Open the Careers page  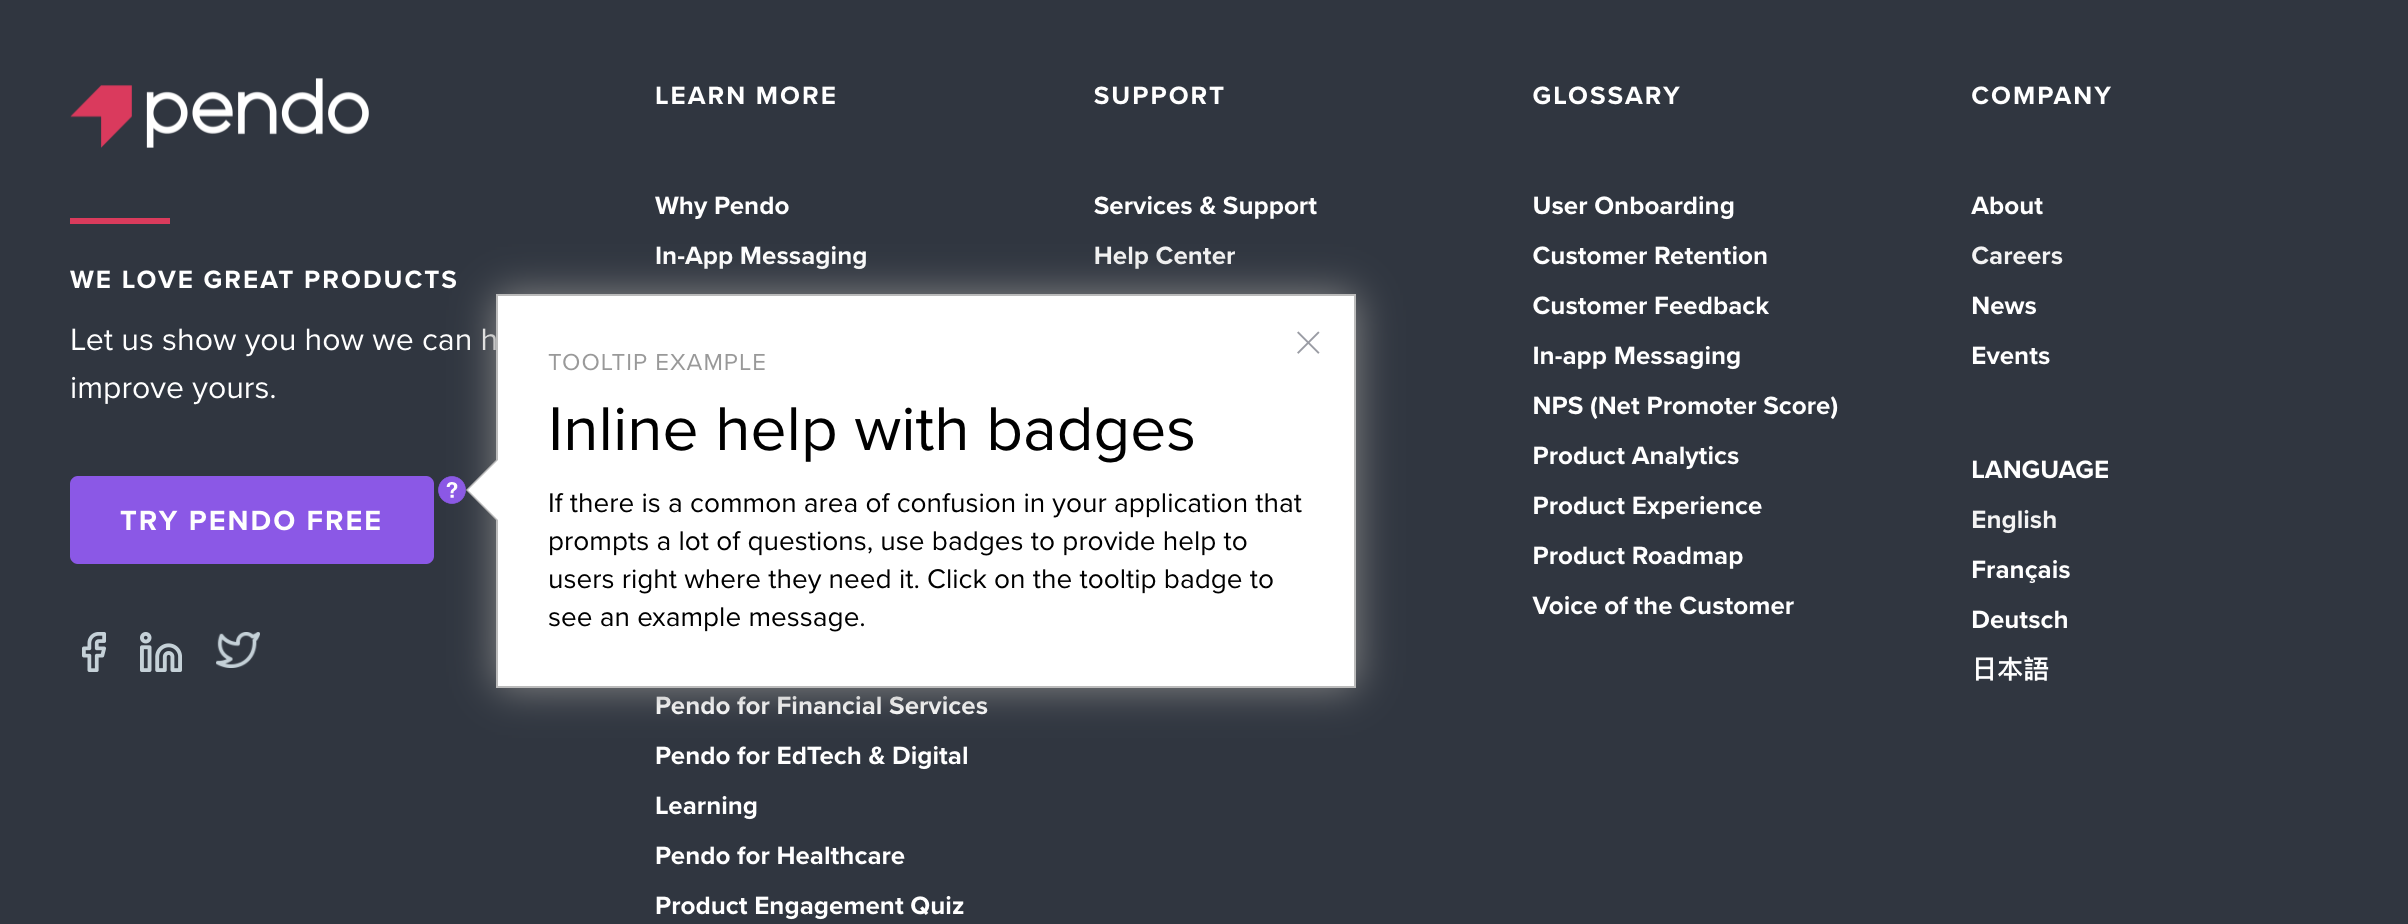2016,256
